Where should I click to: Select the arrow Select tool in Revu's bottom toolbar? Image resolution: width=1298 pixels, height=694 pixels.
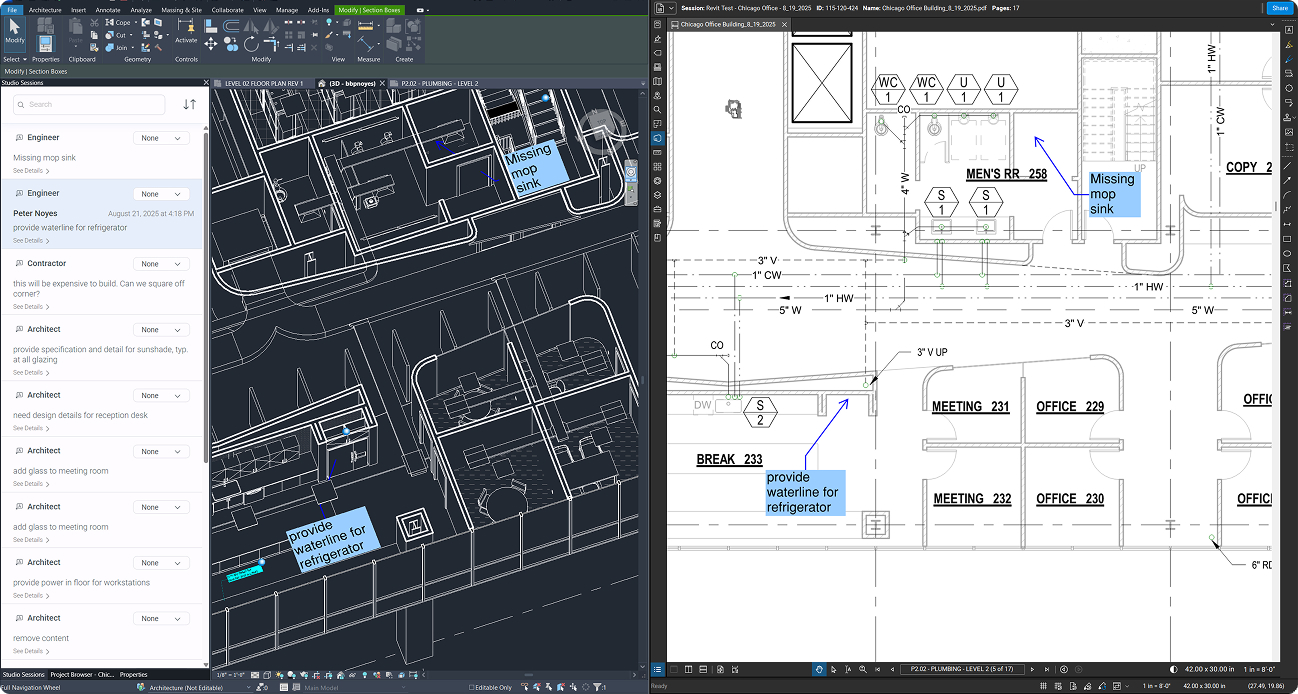point(833,669)
